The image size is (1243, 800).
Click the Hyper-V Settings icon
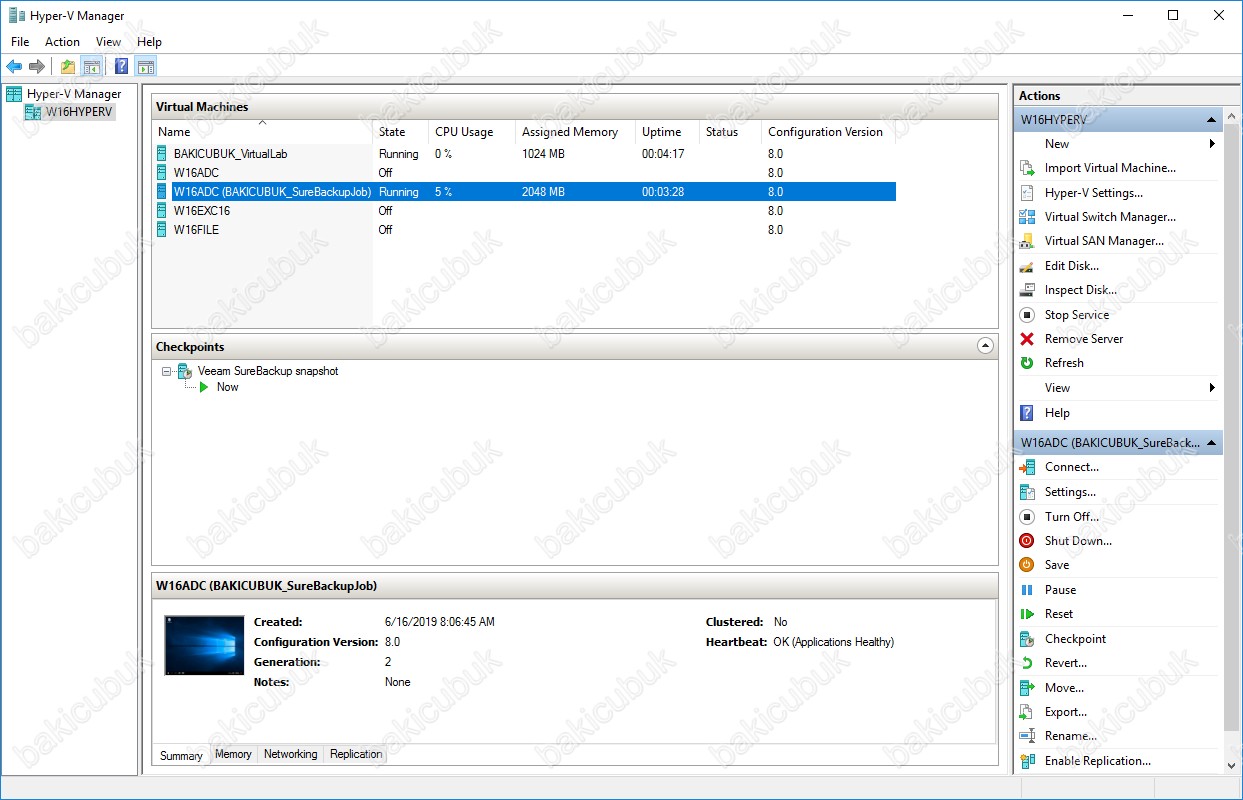coord(1026,193)
